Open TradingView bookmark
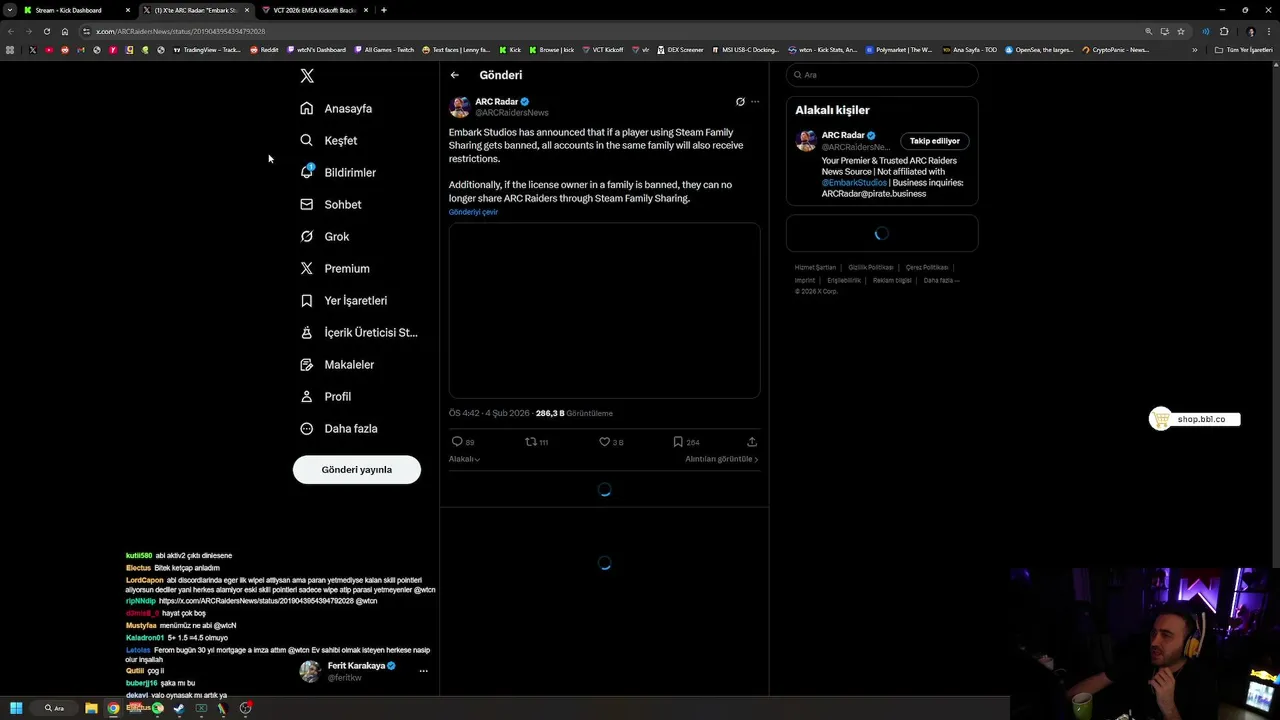 (x=207, y=50)
